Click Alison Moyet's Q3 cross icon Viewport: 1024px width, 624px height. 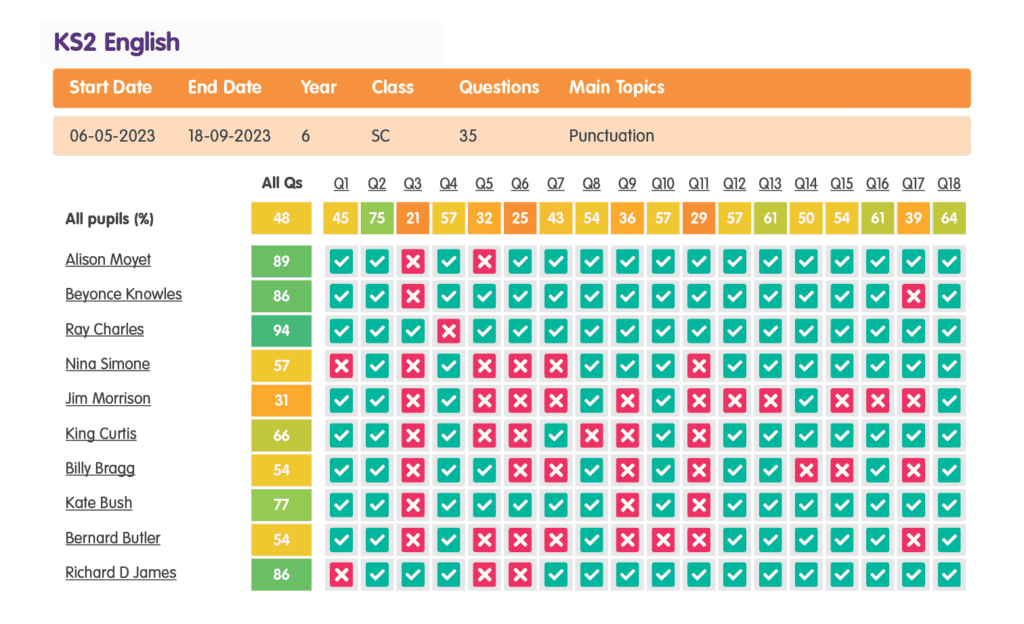coord(413,260)
